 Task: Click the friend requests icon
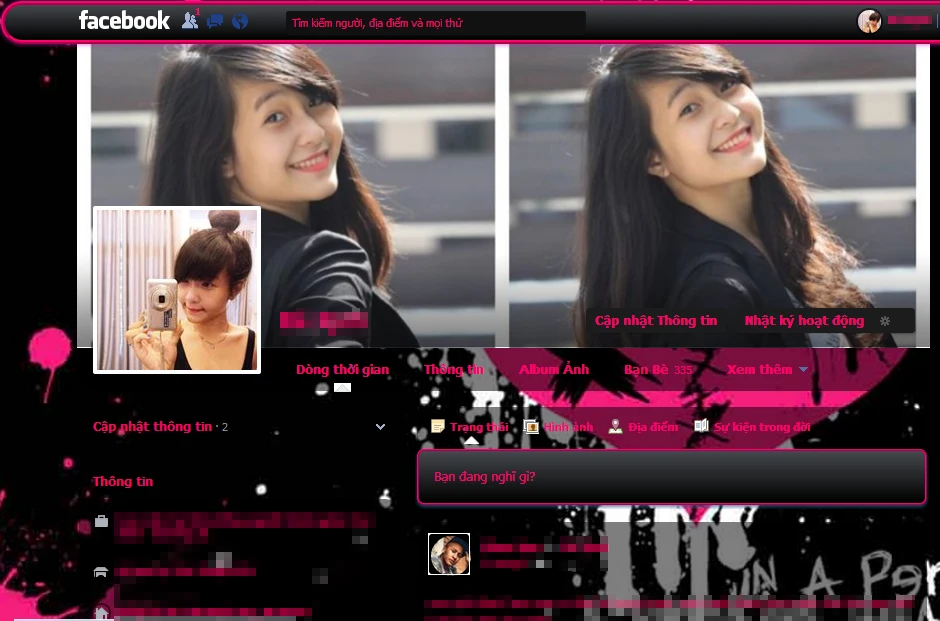[x=189, y=21]
